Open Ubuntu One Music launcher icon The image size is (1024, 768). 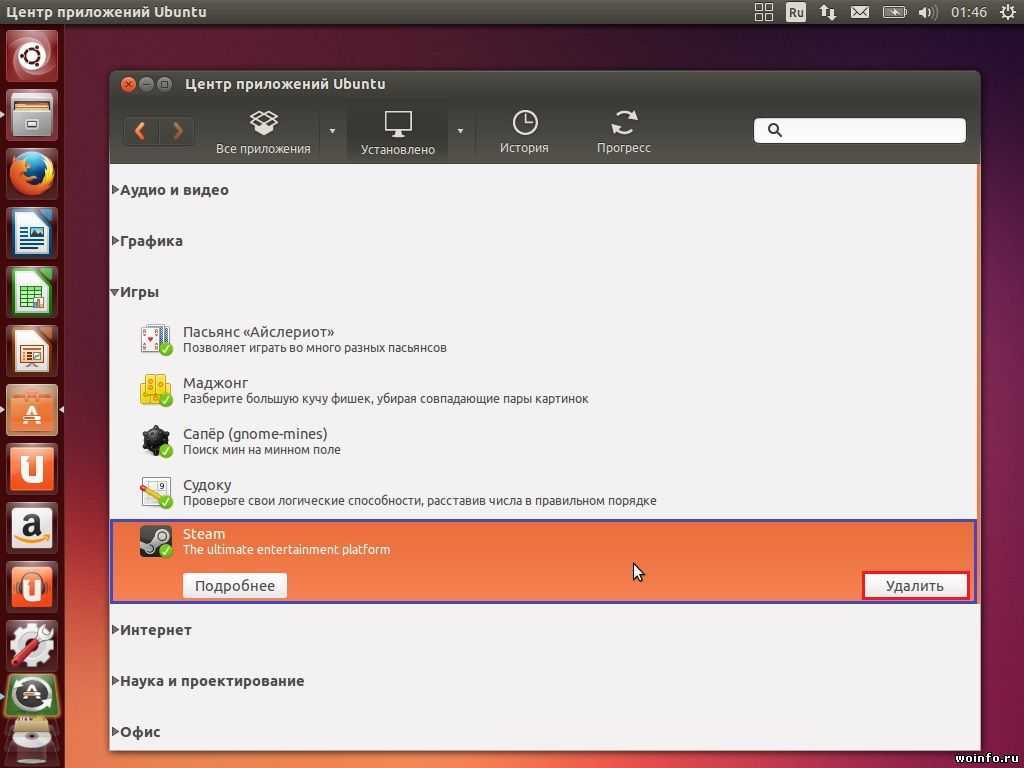[x=32, y=586]
